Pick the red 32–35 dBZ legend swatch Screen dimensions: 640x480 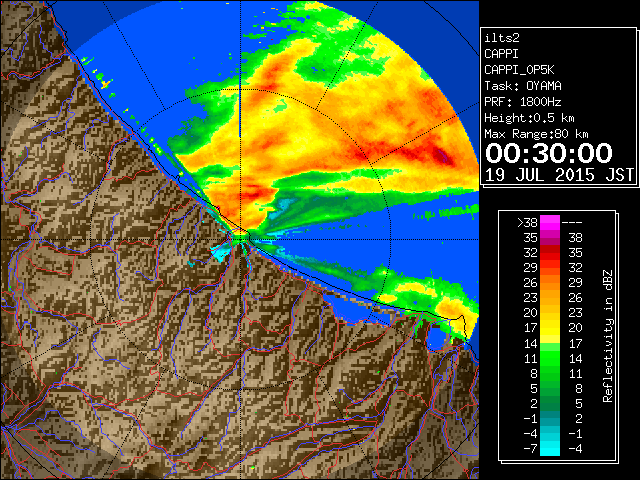pyautogui.click(x=550, y=253)
